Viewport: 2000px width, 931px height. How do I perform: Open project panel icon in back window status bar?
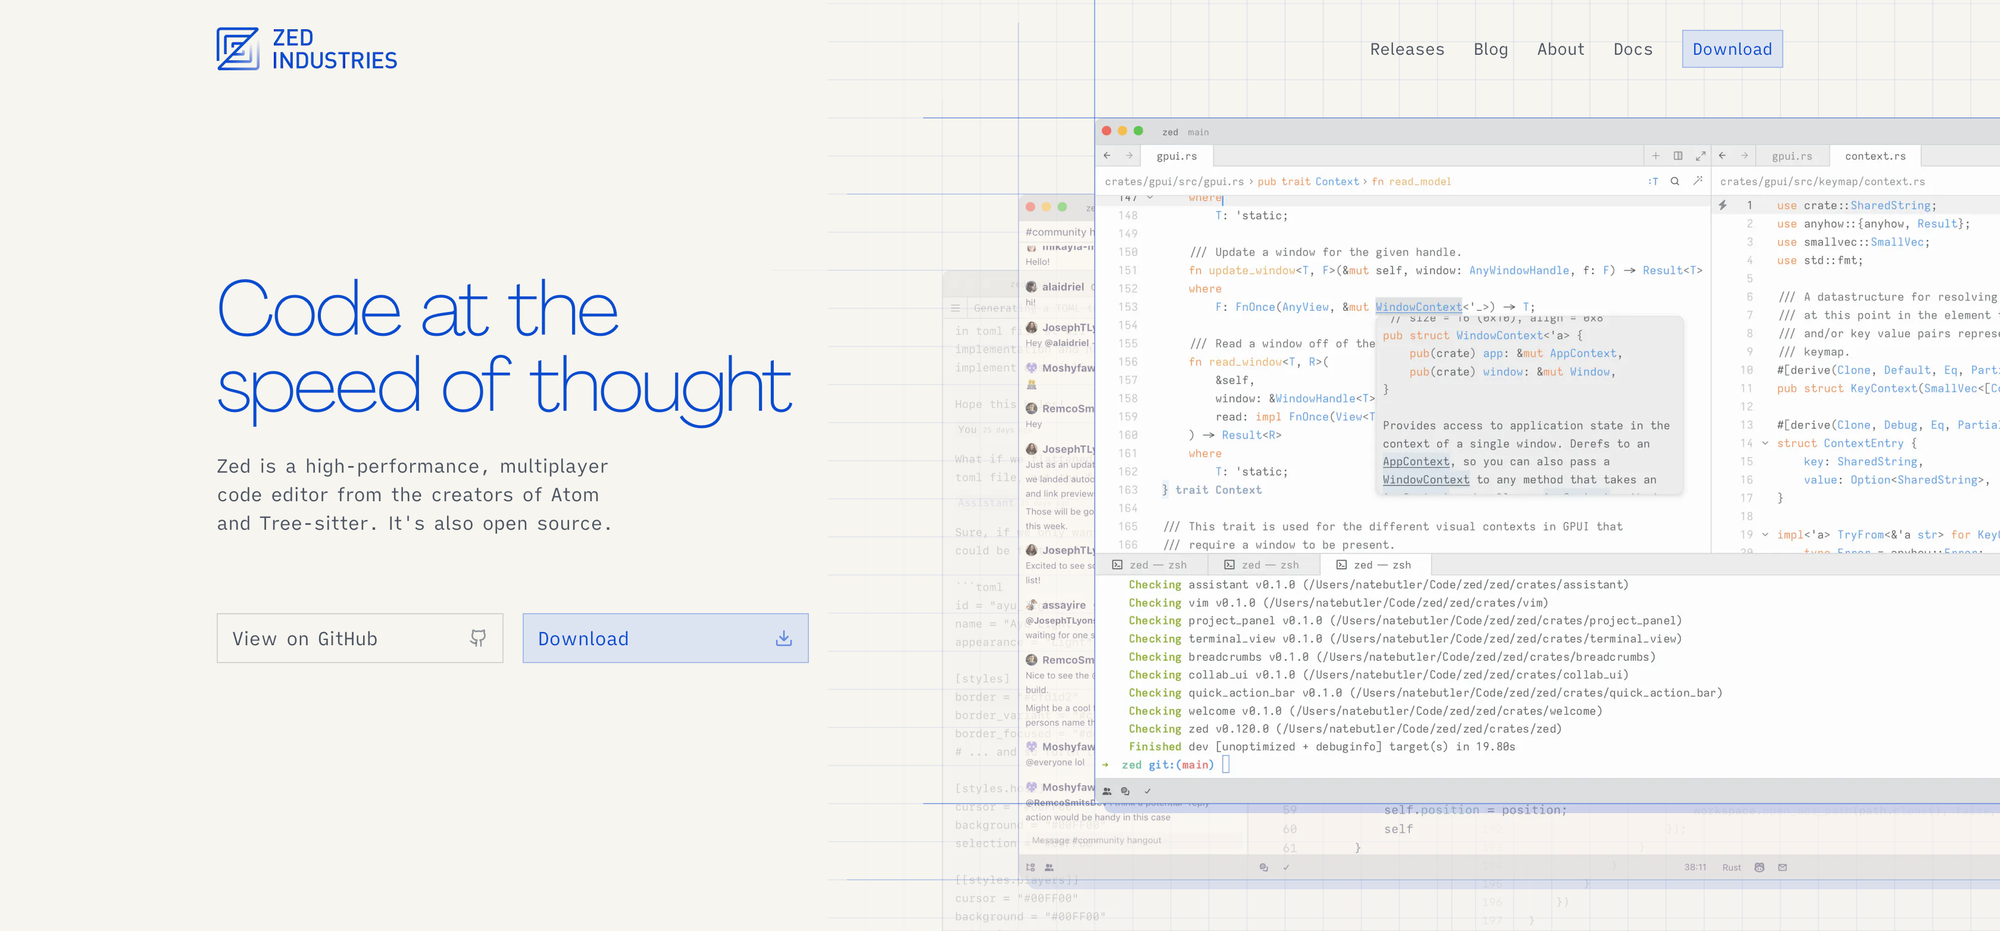point(1031,867)
